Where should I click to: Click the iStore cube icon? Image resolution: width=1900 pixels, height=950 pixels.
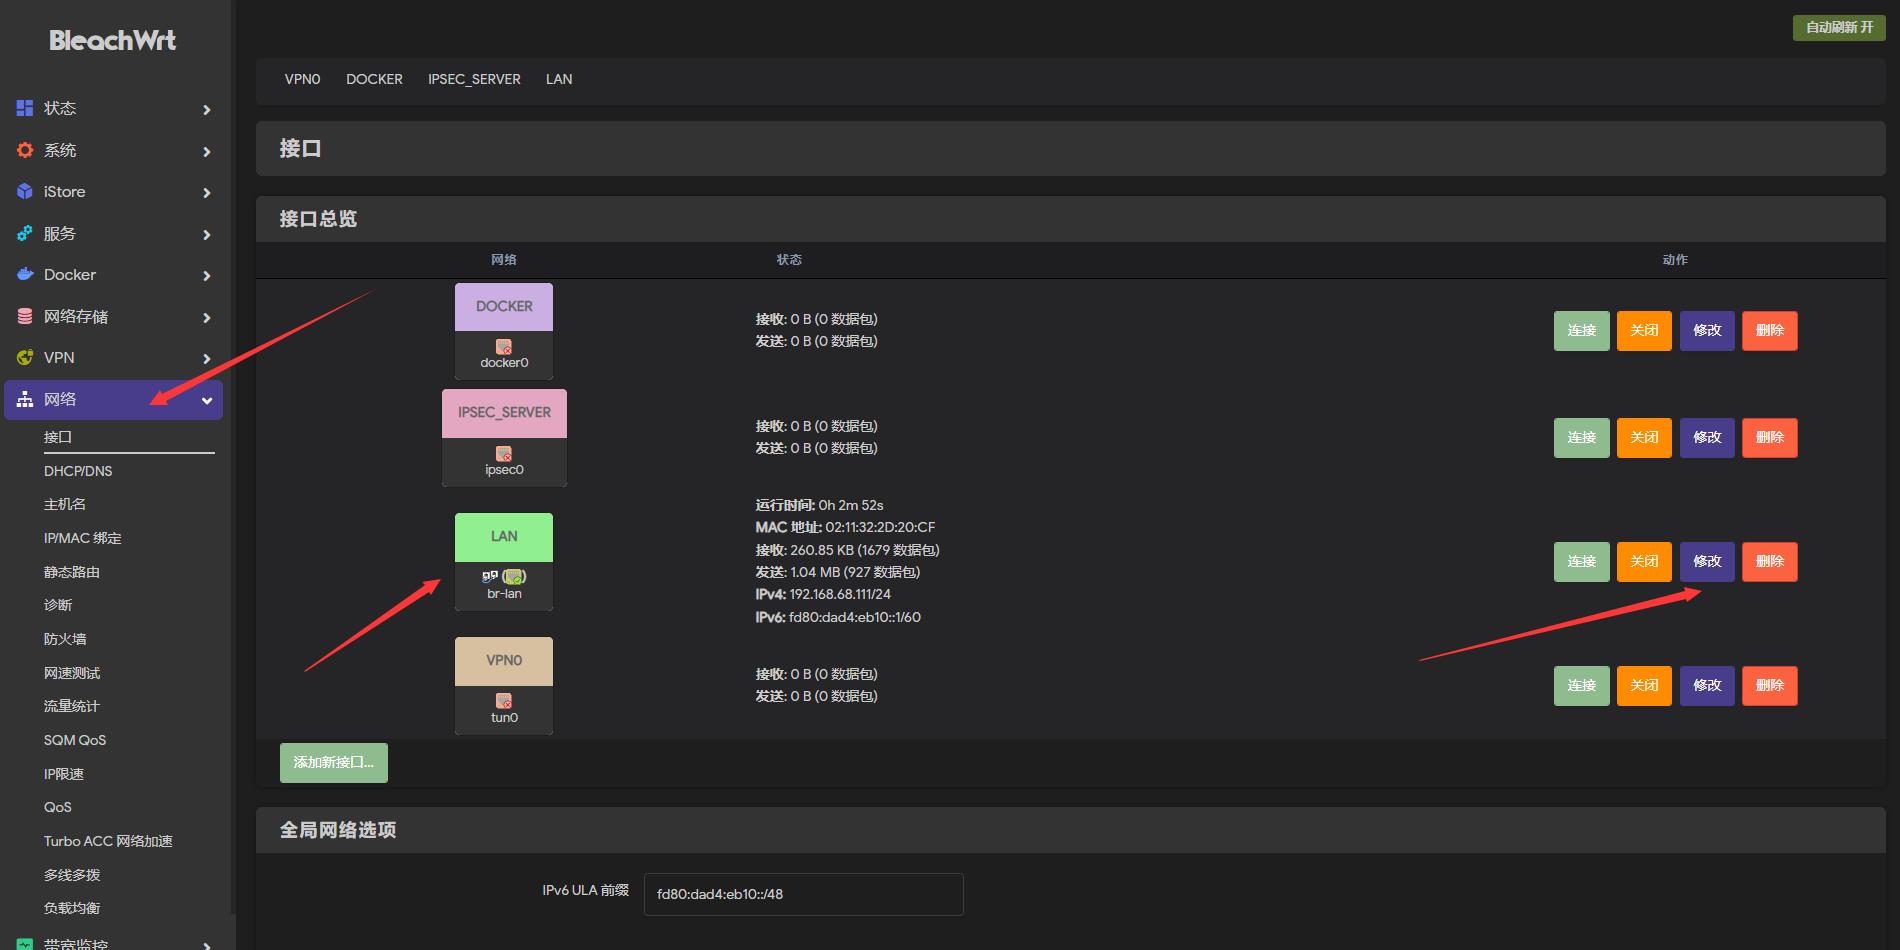click(x=25, y=192)
